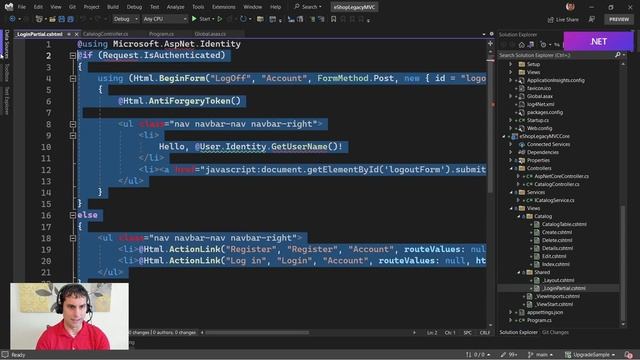
Task: Collapse the ul element at line 8
Action: pyautogui.click(x=73, y=124)
